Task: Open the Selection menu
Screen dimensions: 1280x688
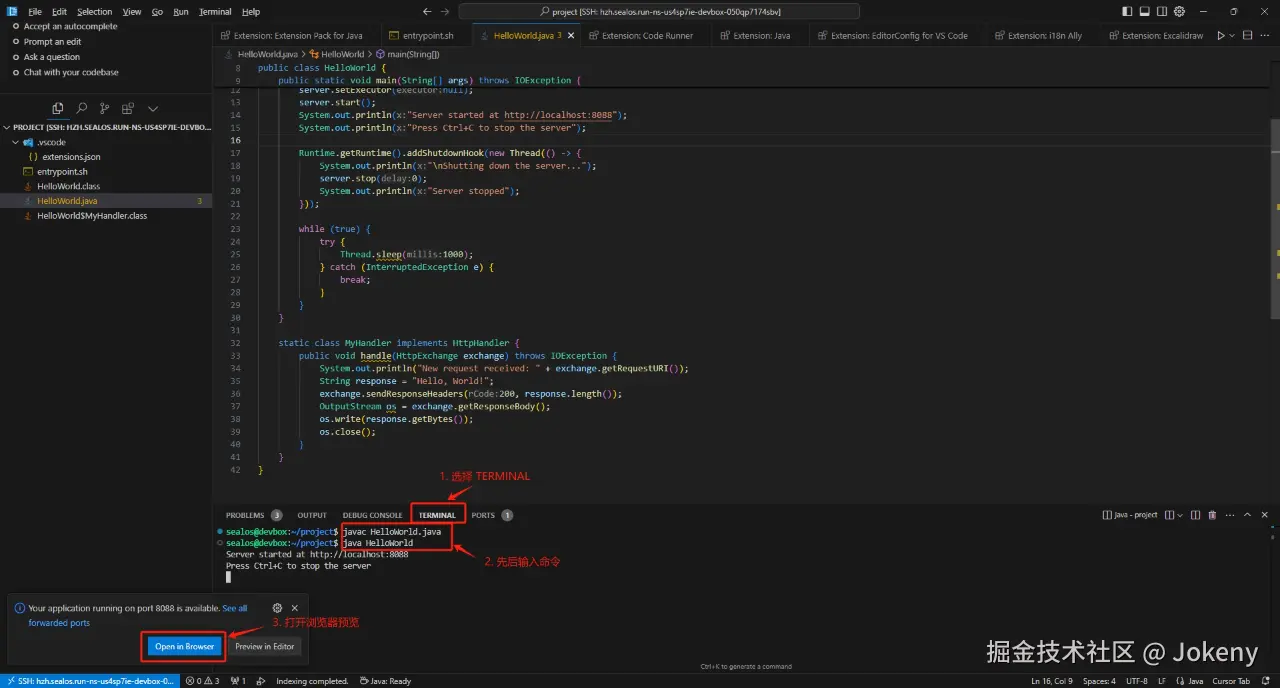Action: pos(95,11)
